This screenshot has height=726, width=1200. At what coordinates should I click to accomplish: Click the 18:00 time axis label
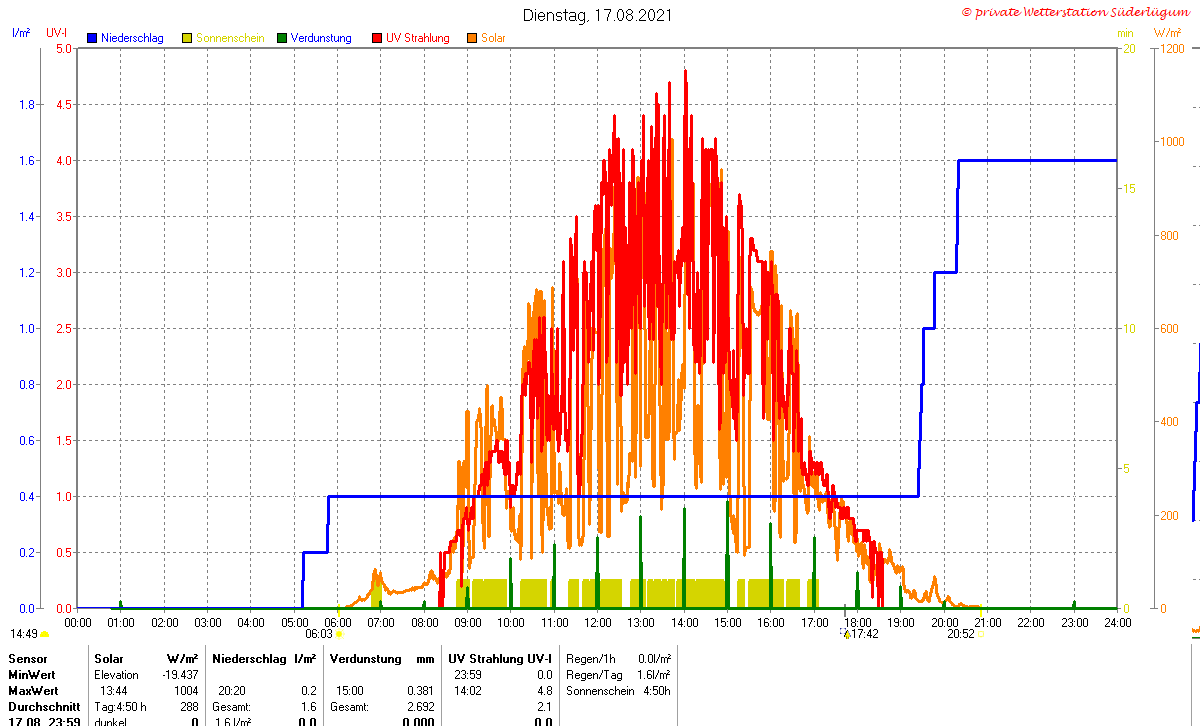pos(857,622)
